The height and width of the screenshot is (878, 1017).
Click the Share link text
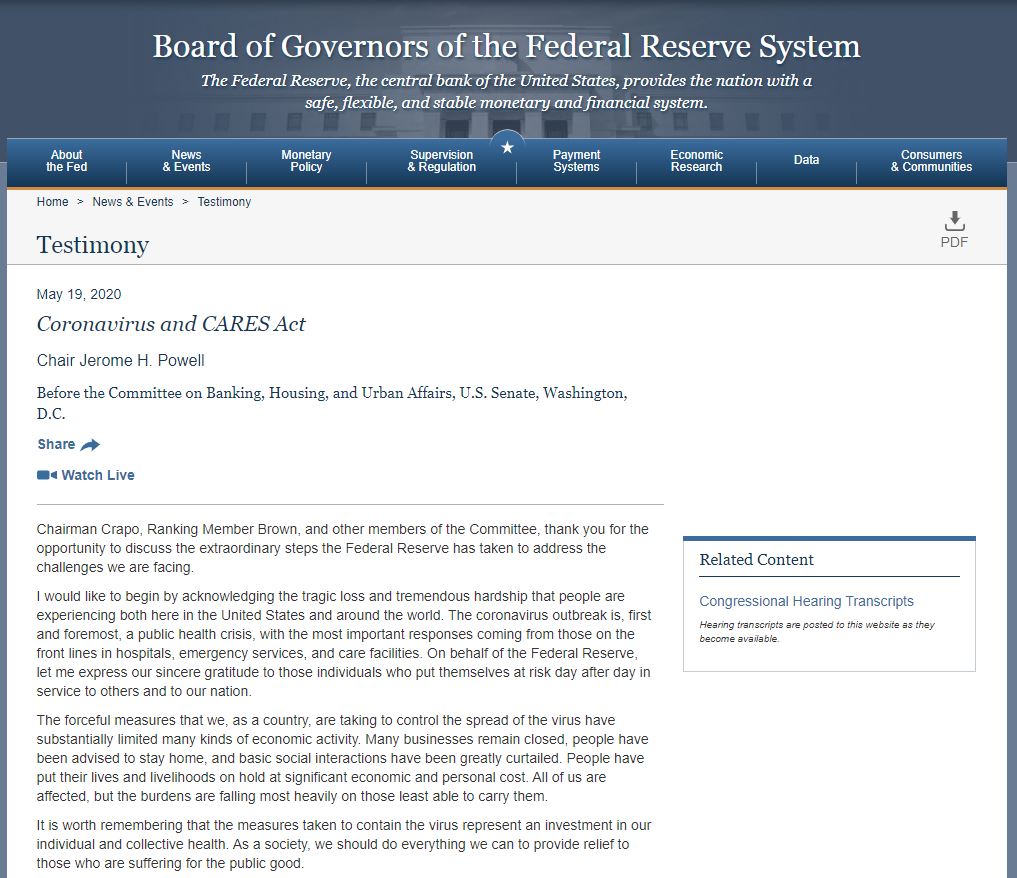(56, 444)
